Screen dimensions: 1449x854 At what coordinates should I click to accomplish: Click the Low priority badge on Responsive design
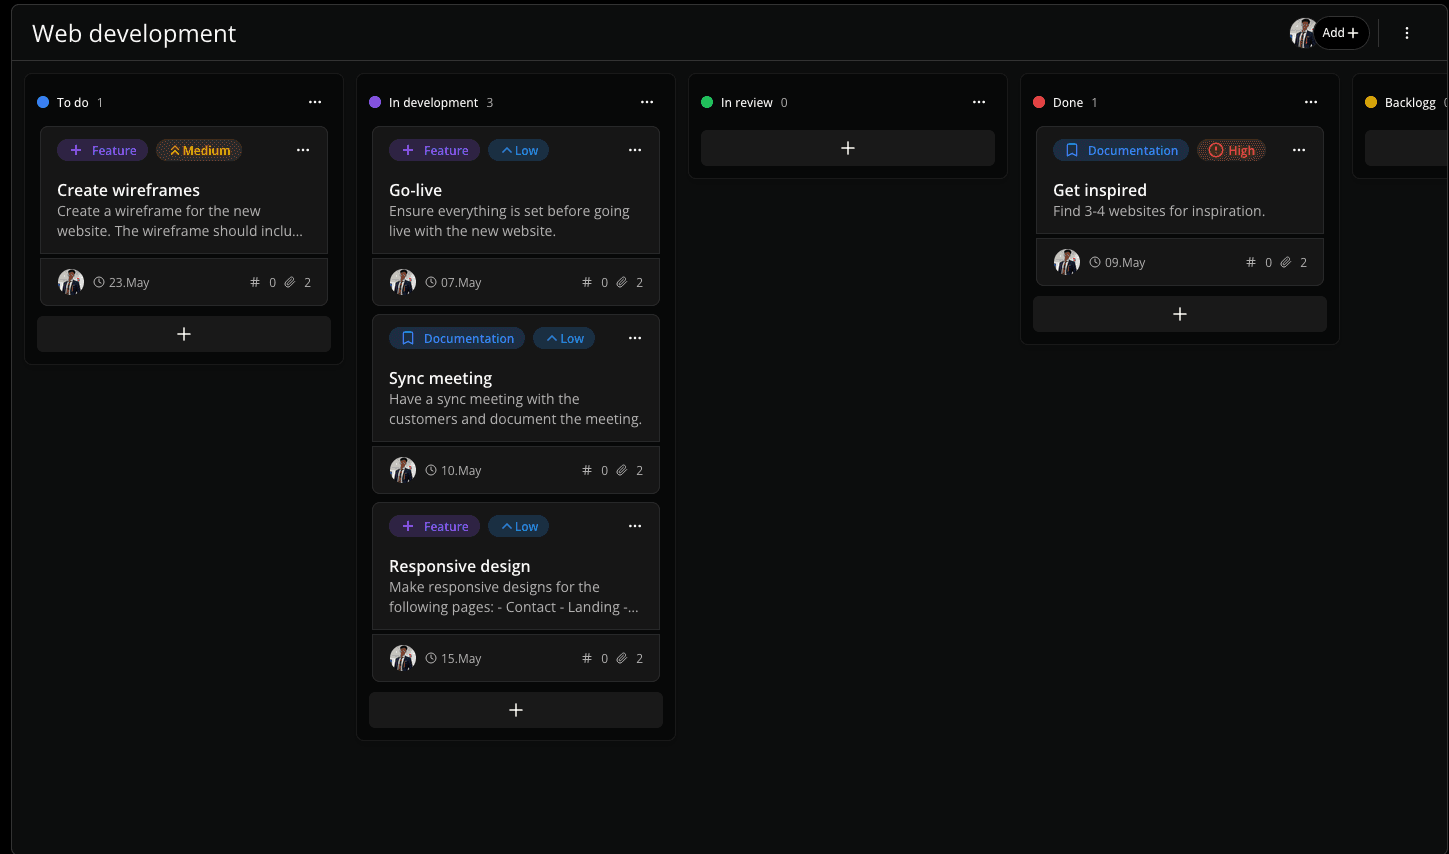pos(518,526)
